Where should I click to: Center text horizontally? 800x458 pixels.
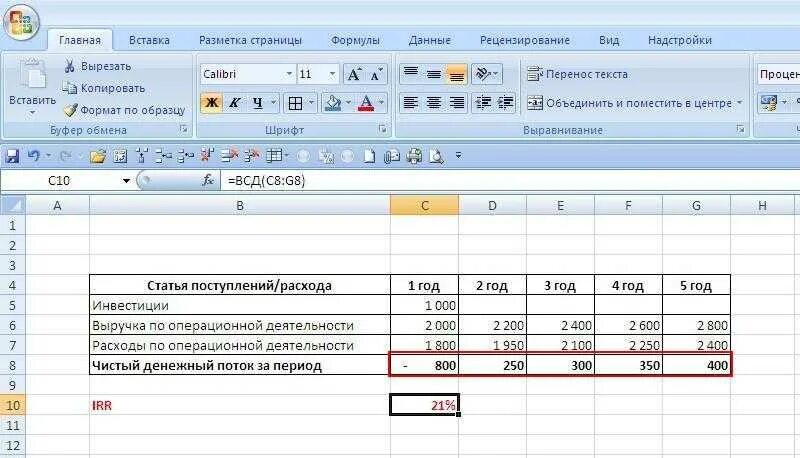pyautogui.click(x=434, y=103)
